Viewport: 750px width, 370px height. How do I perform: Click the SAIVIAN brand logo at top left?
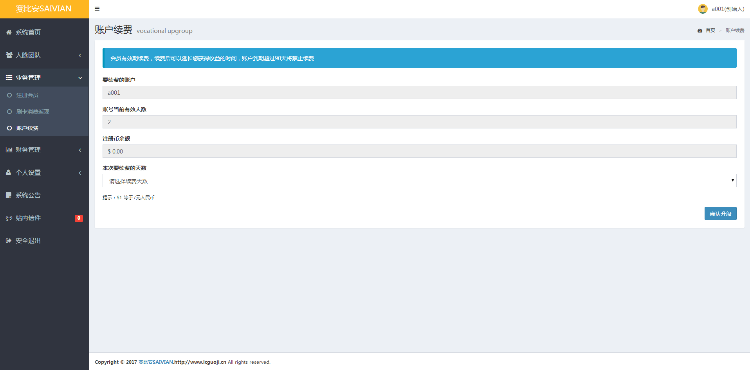[44, 9]
